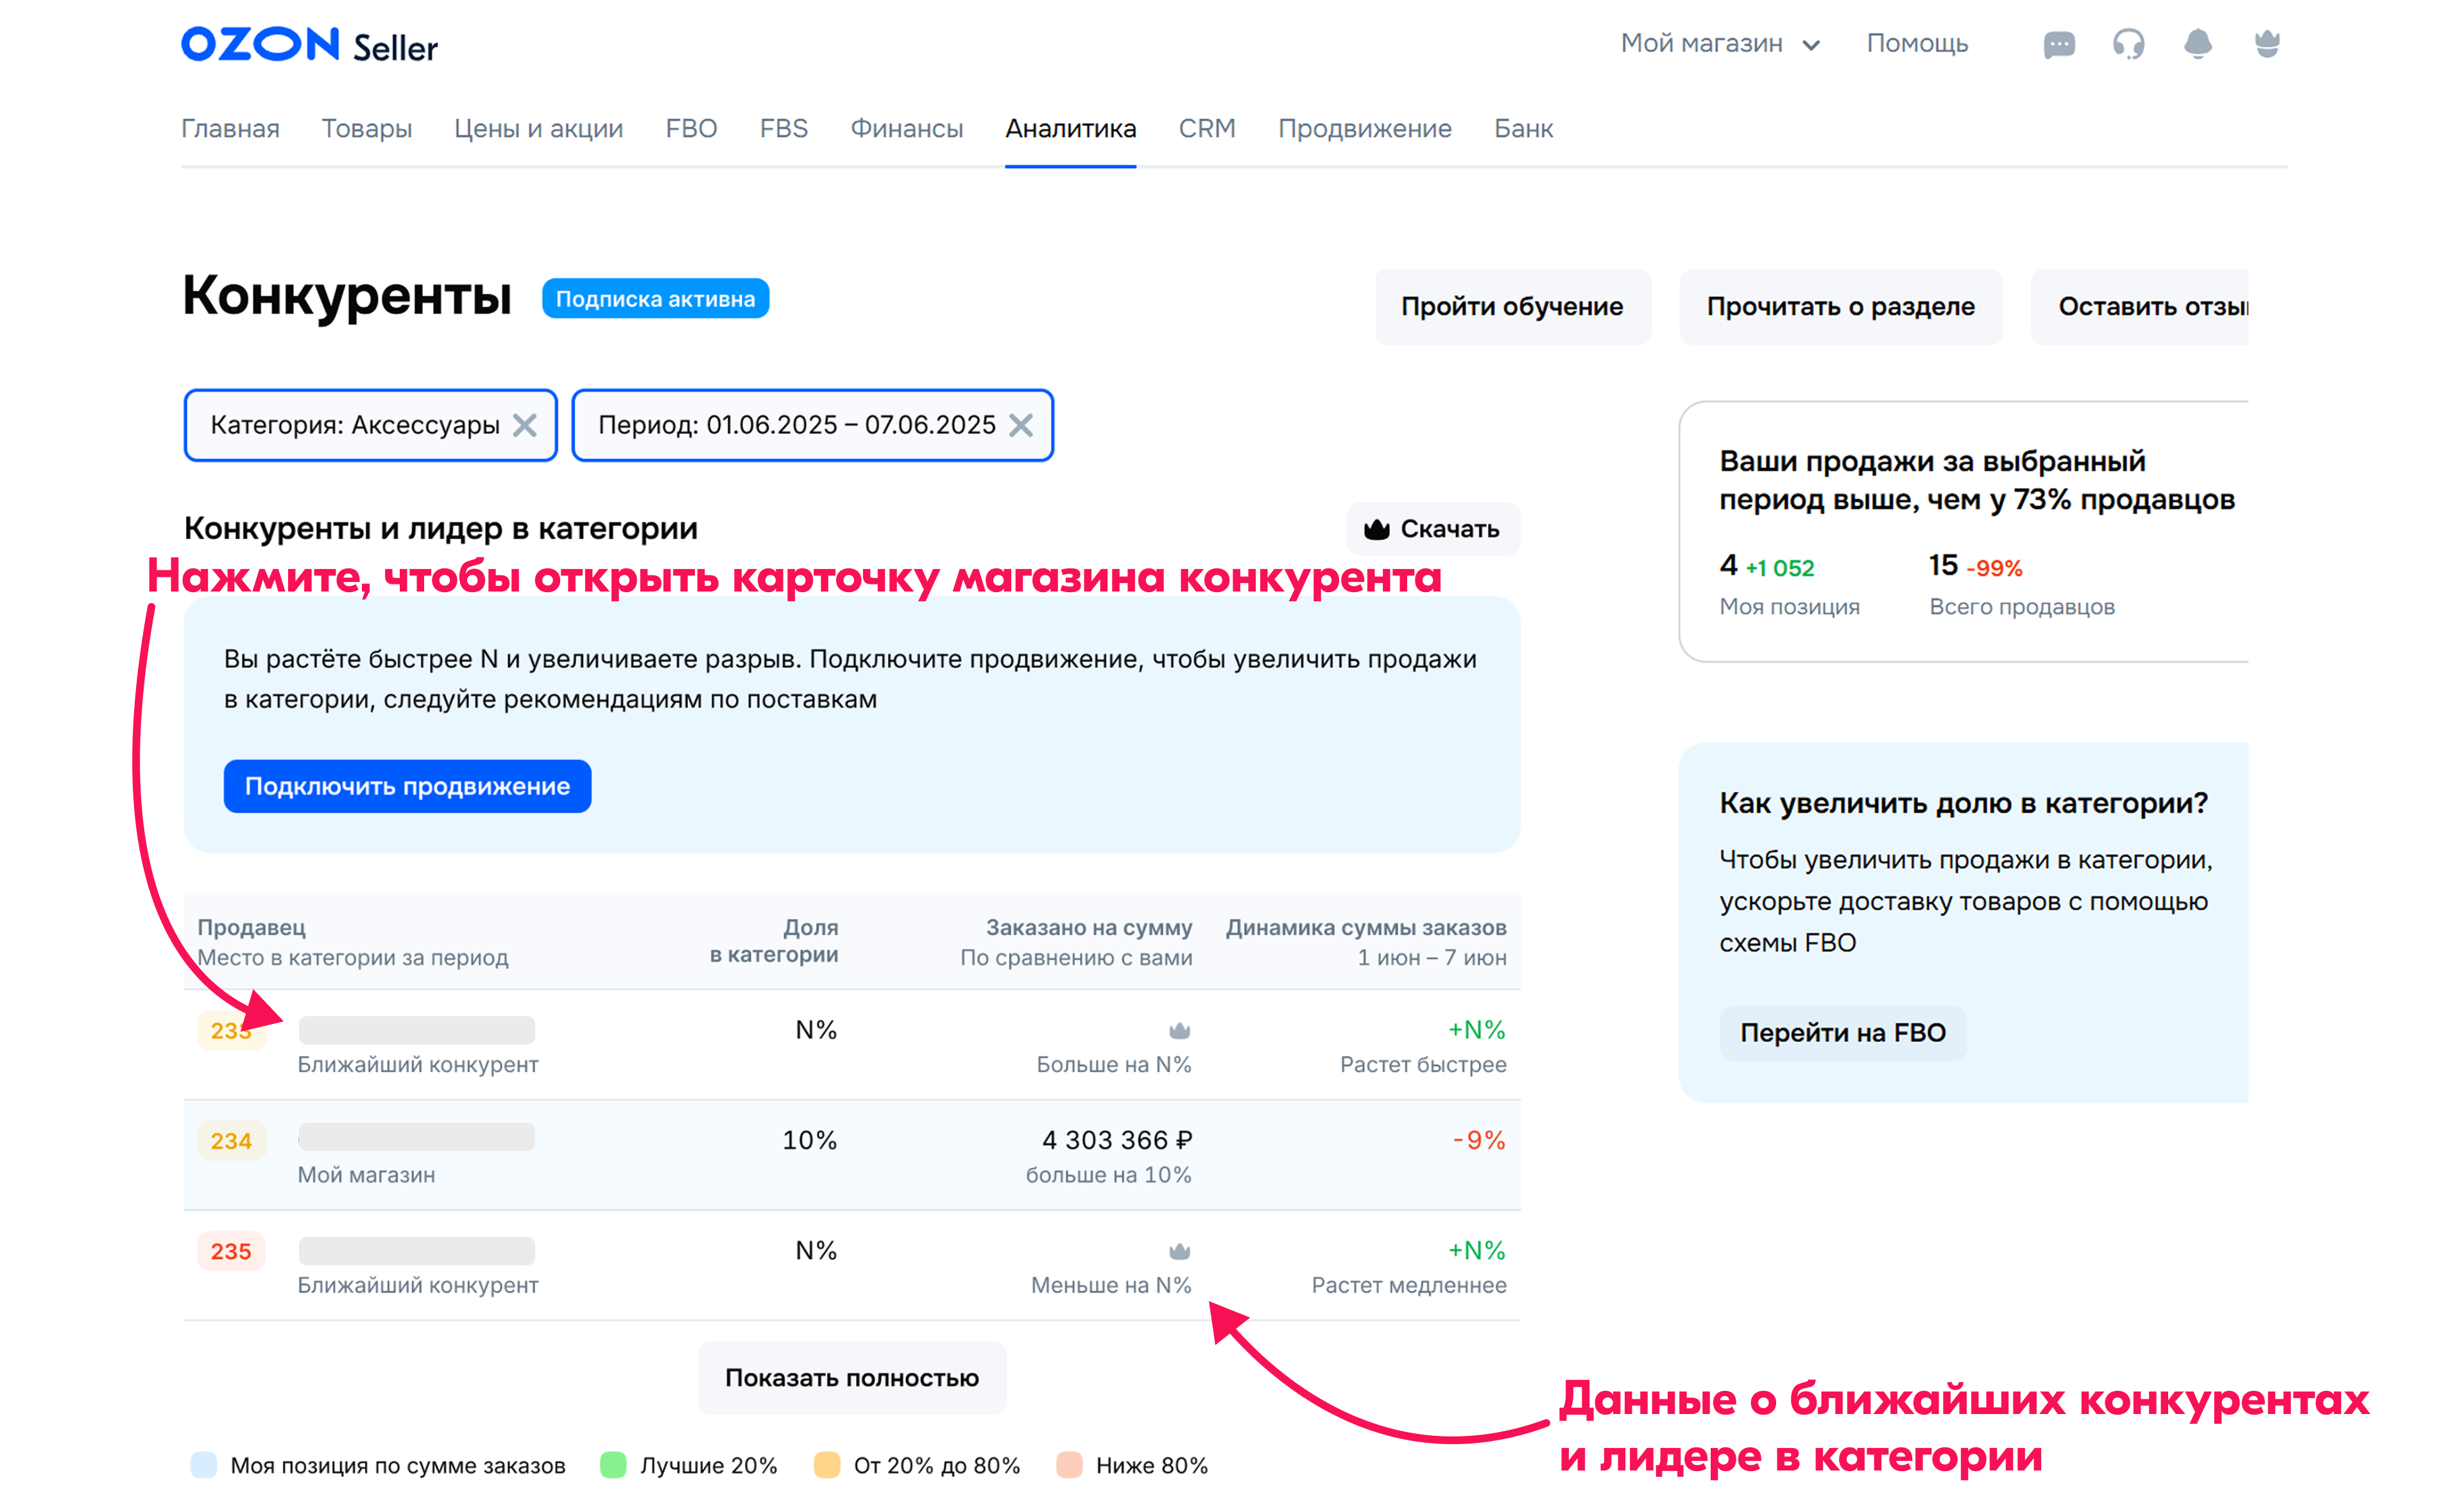Clear the Период date filter
This screenshot has height=1500, width=2464.
click(1020, 426)
